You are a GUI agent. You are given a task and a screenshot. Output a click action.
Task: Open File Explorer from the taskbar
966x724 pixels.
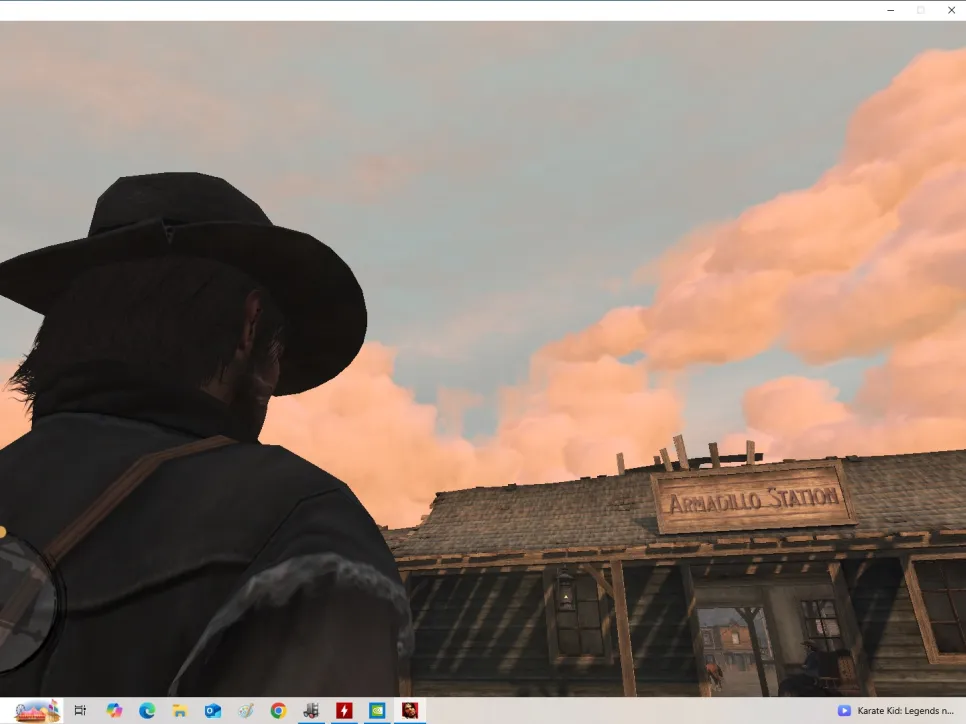coord(179,710)
